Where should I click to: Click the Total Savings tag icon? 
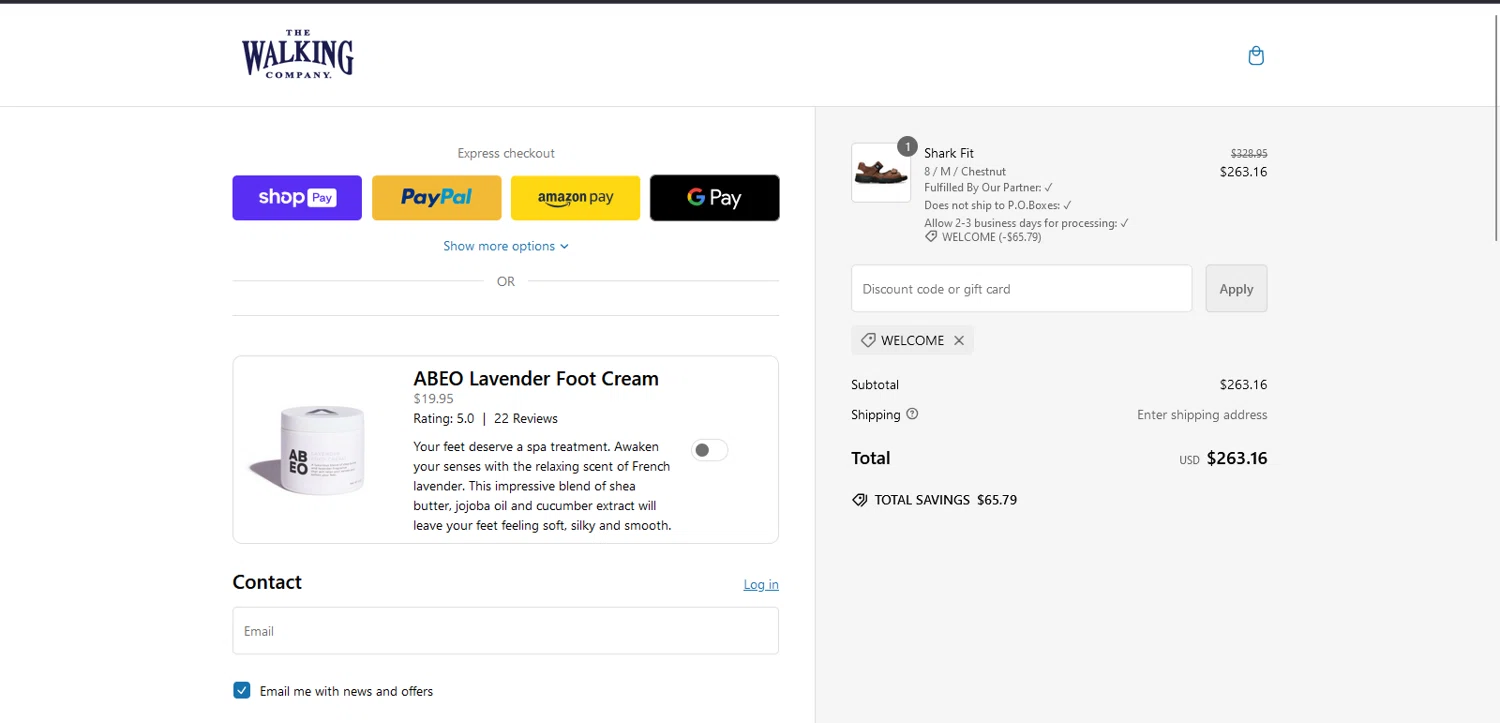tap(859, 500)
